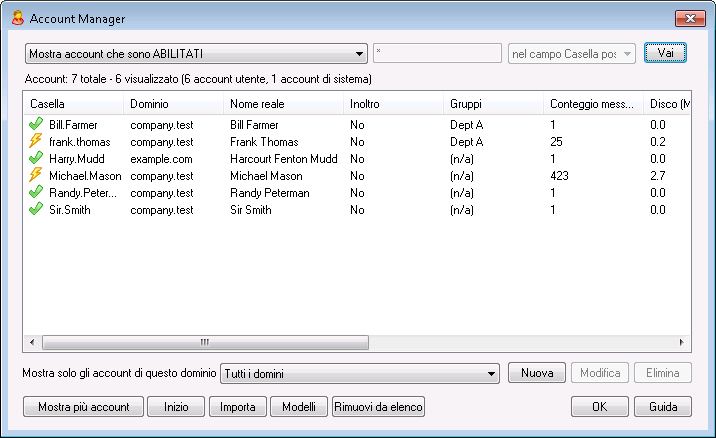
Task: Select the Bill.Farmer account row
Action: pyautogui.click(x=357, y=125)
